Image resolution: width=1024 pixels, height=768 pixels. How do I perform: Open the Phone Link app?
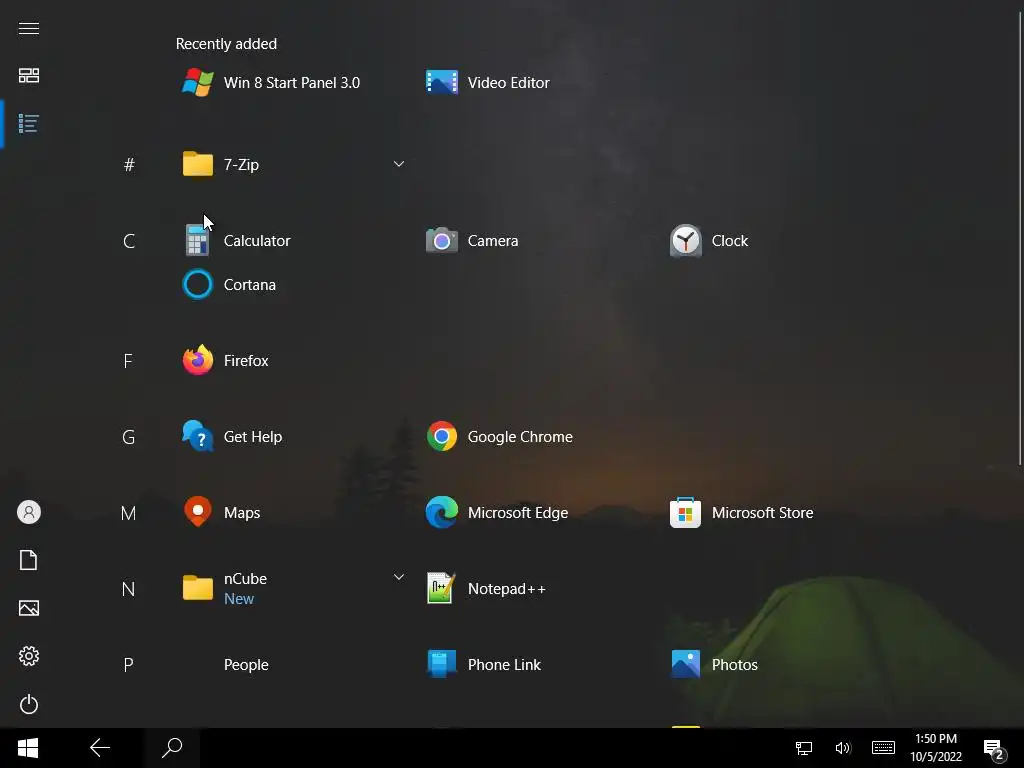point(483,665)
